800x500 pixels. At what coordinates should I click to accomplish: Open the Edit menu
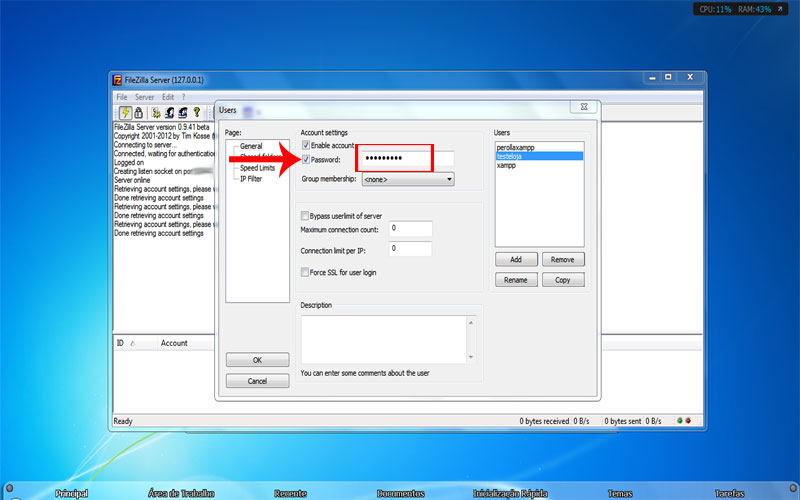(168, 97)
